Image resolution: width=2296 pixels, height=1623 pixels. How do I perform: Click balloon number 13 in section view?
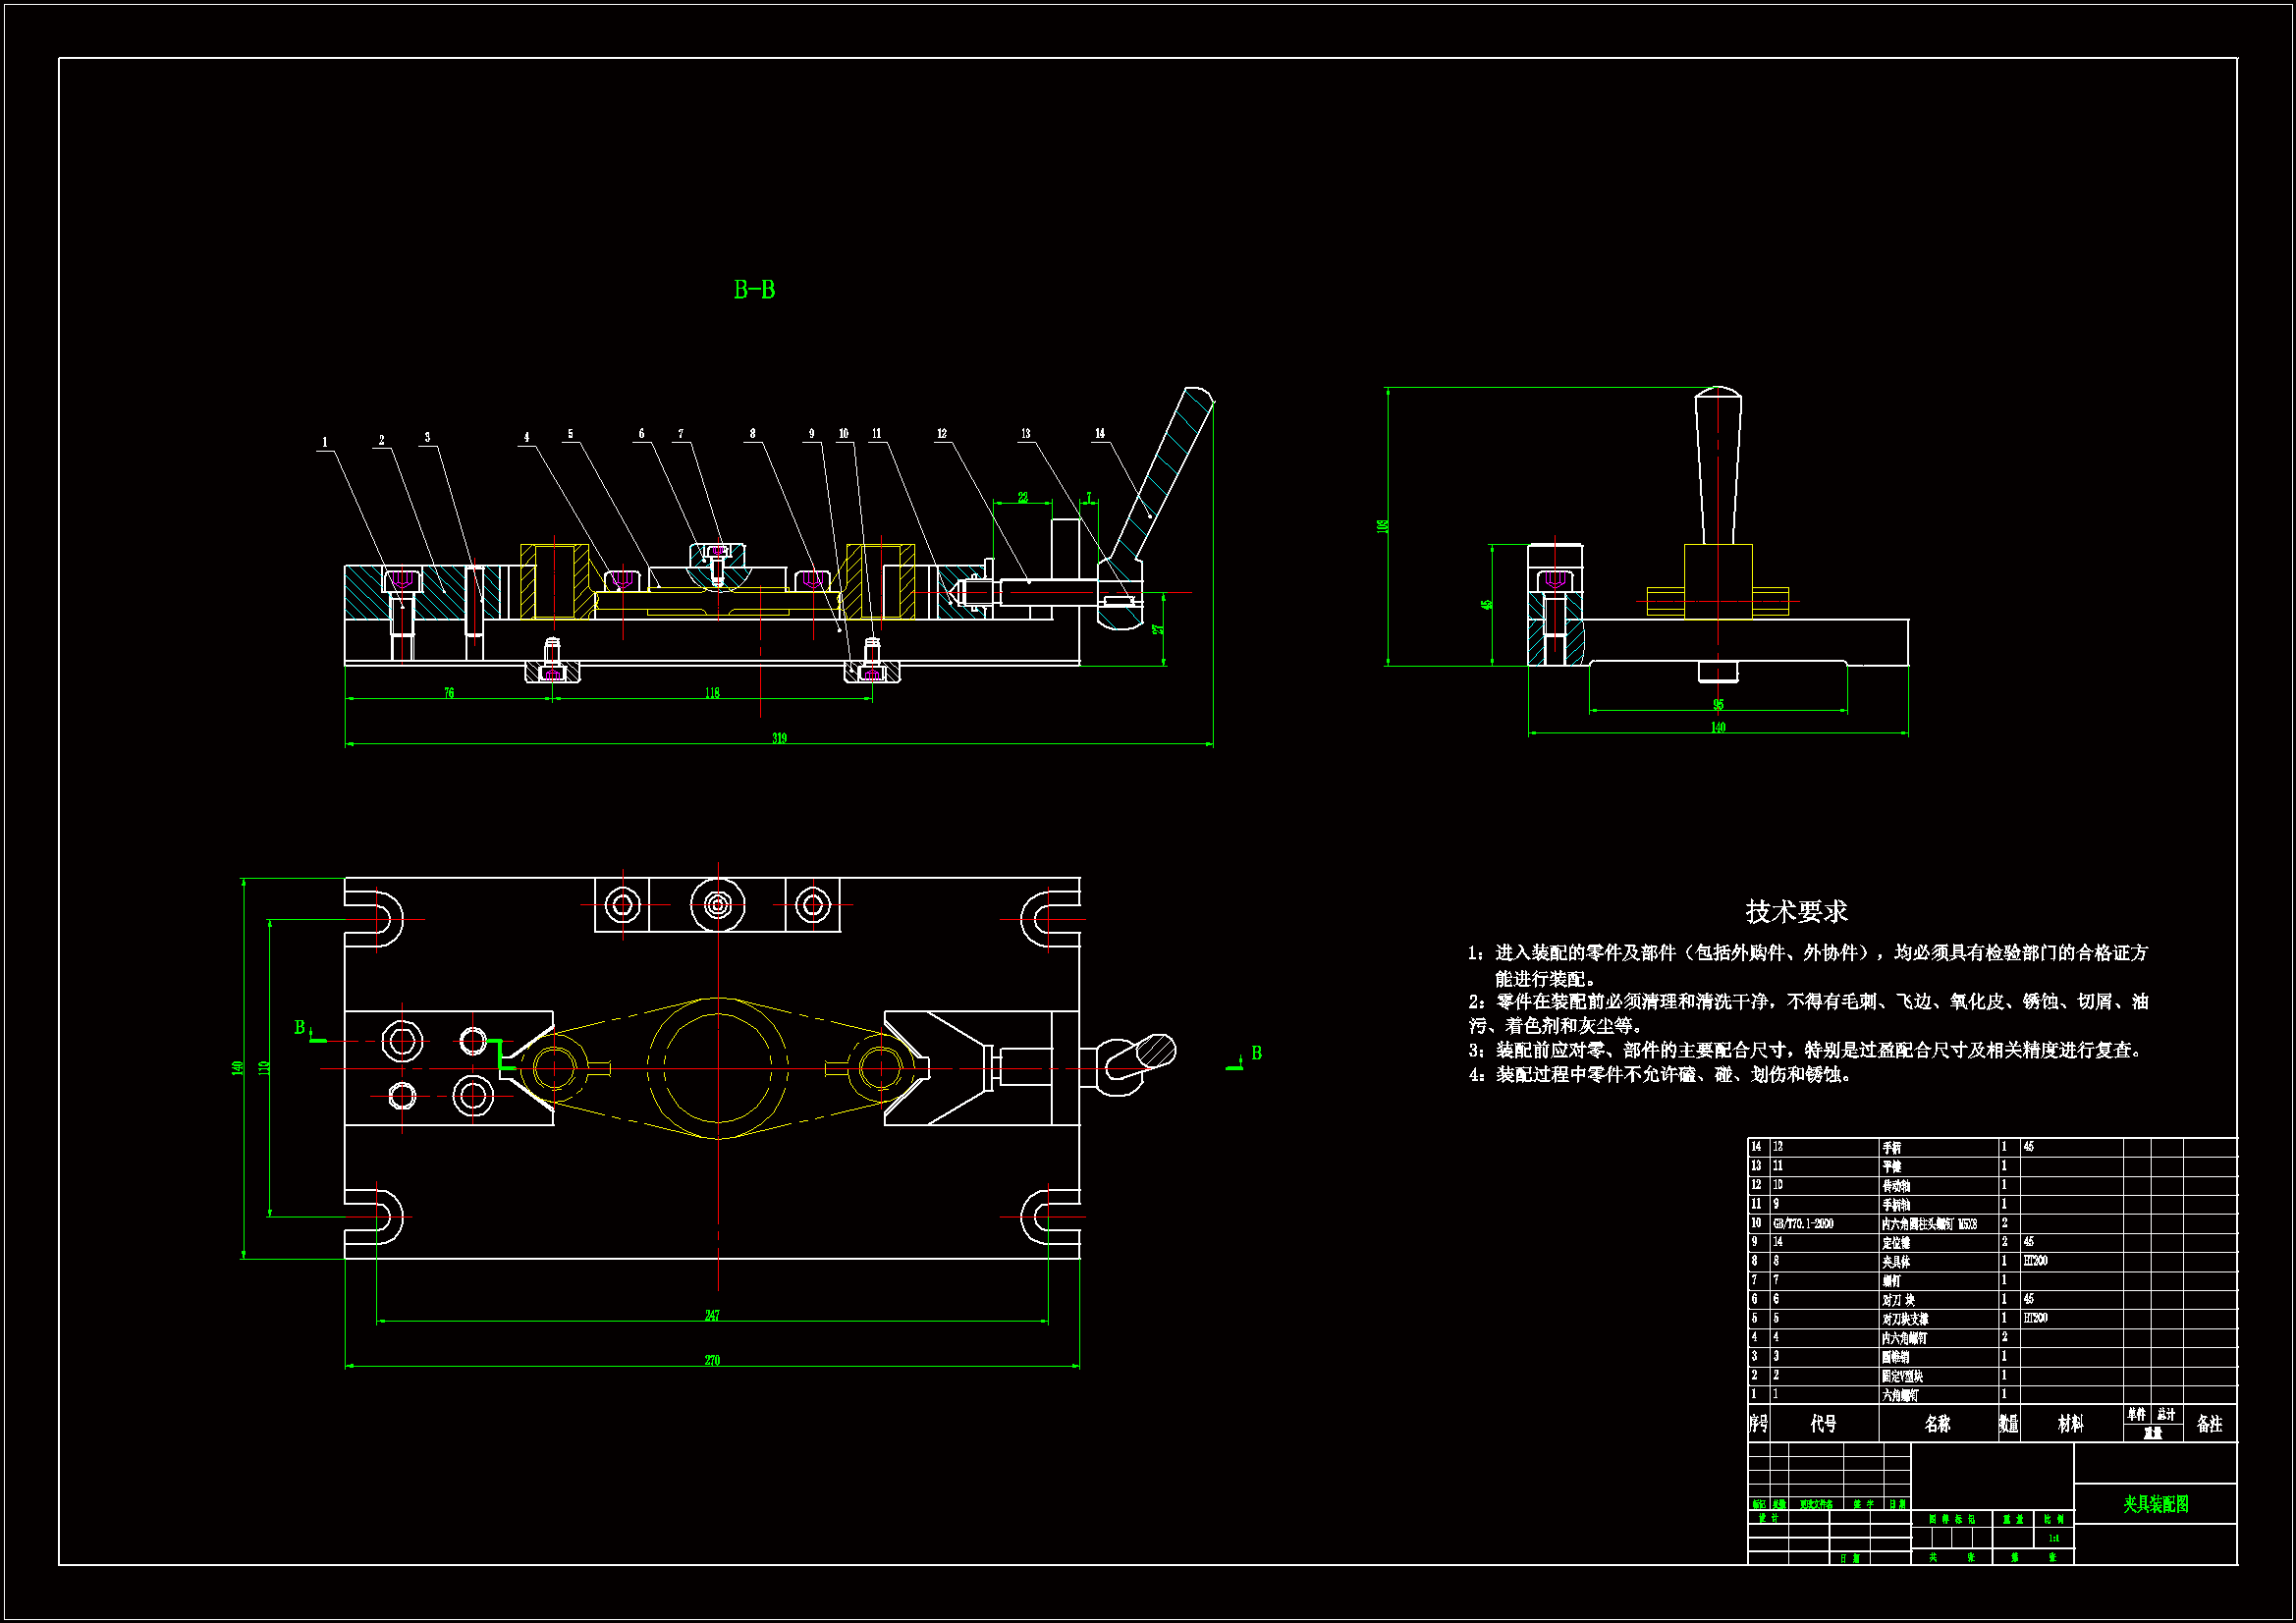coord(1026,434)
